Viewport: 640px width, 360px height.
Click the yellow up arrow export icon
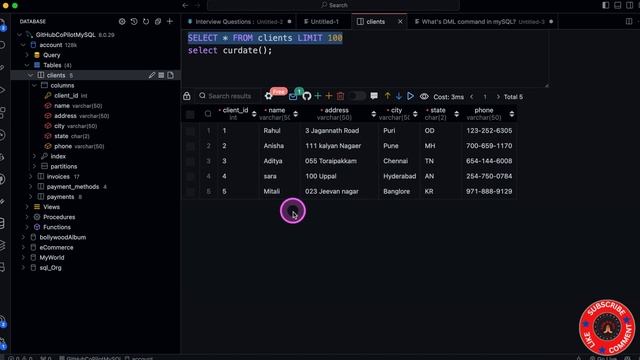(387, 96)
